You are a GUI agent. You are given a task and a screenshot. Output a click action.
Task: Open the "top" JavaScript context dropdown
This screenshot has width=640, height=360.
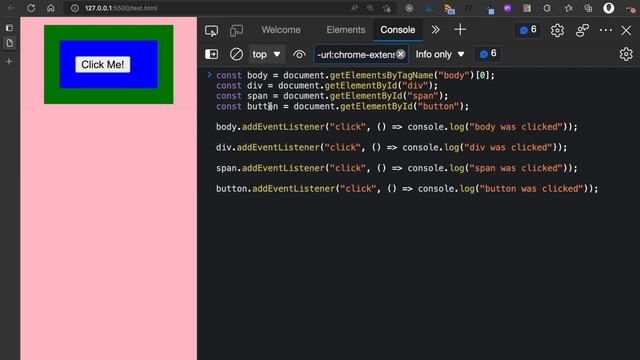coord(266,54)
